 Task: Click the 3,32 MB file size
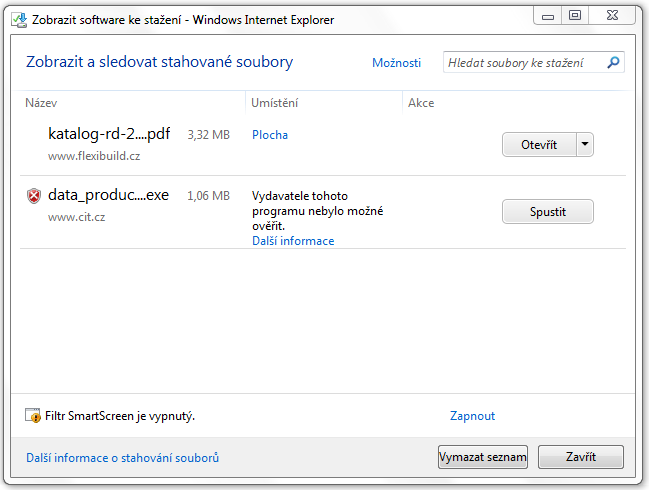coord(209,135)
